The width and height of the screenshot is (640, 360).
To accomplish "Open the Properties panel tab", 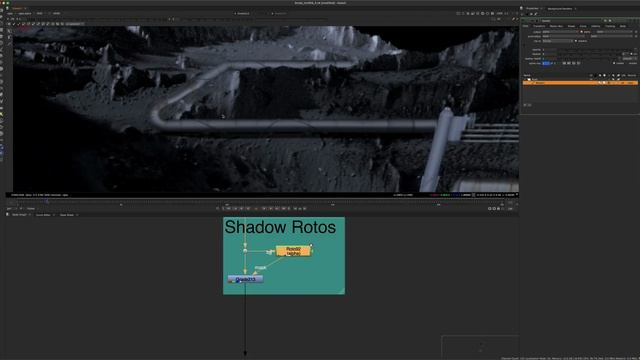I will click(x=532, y=8).
